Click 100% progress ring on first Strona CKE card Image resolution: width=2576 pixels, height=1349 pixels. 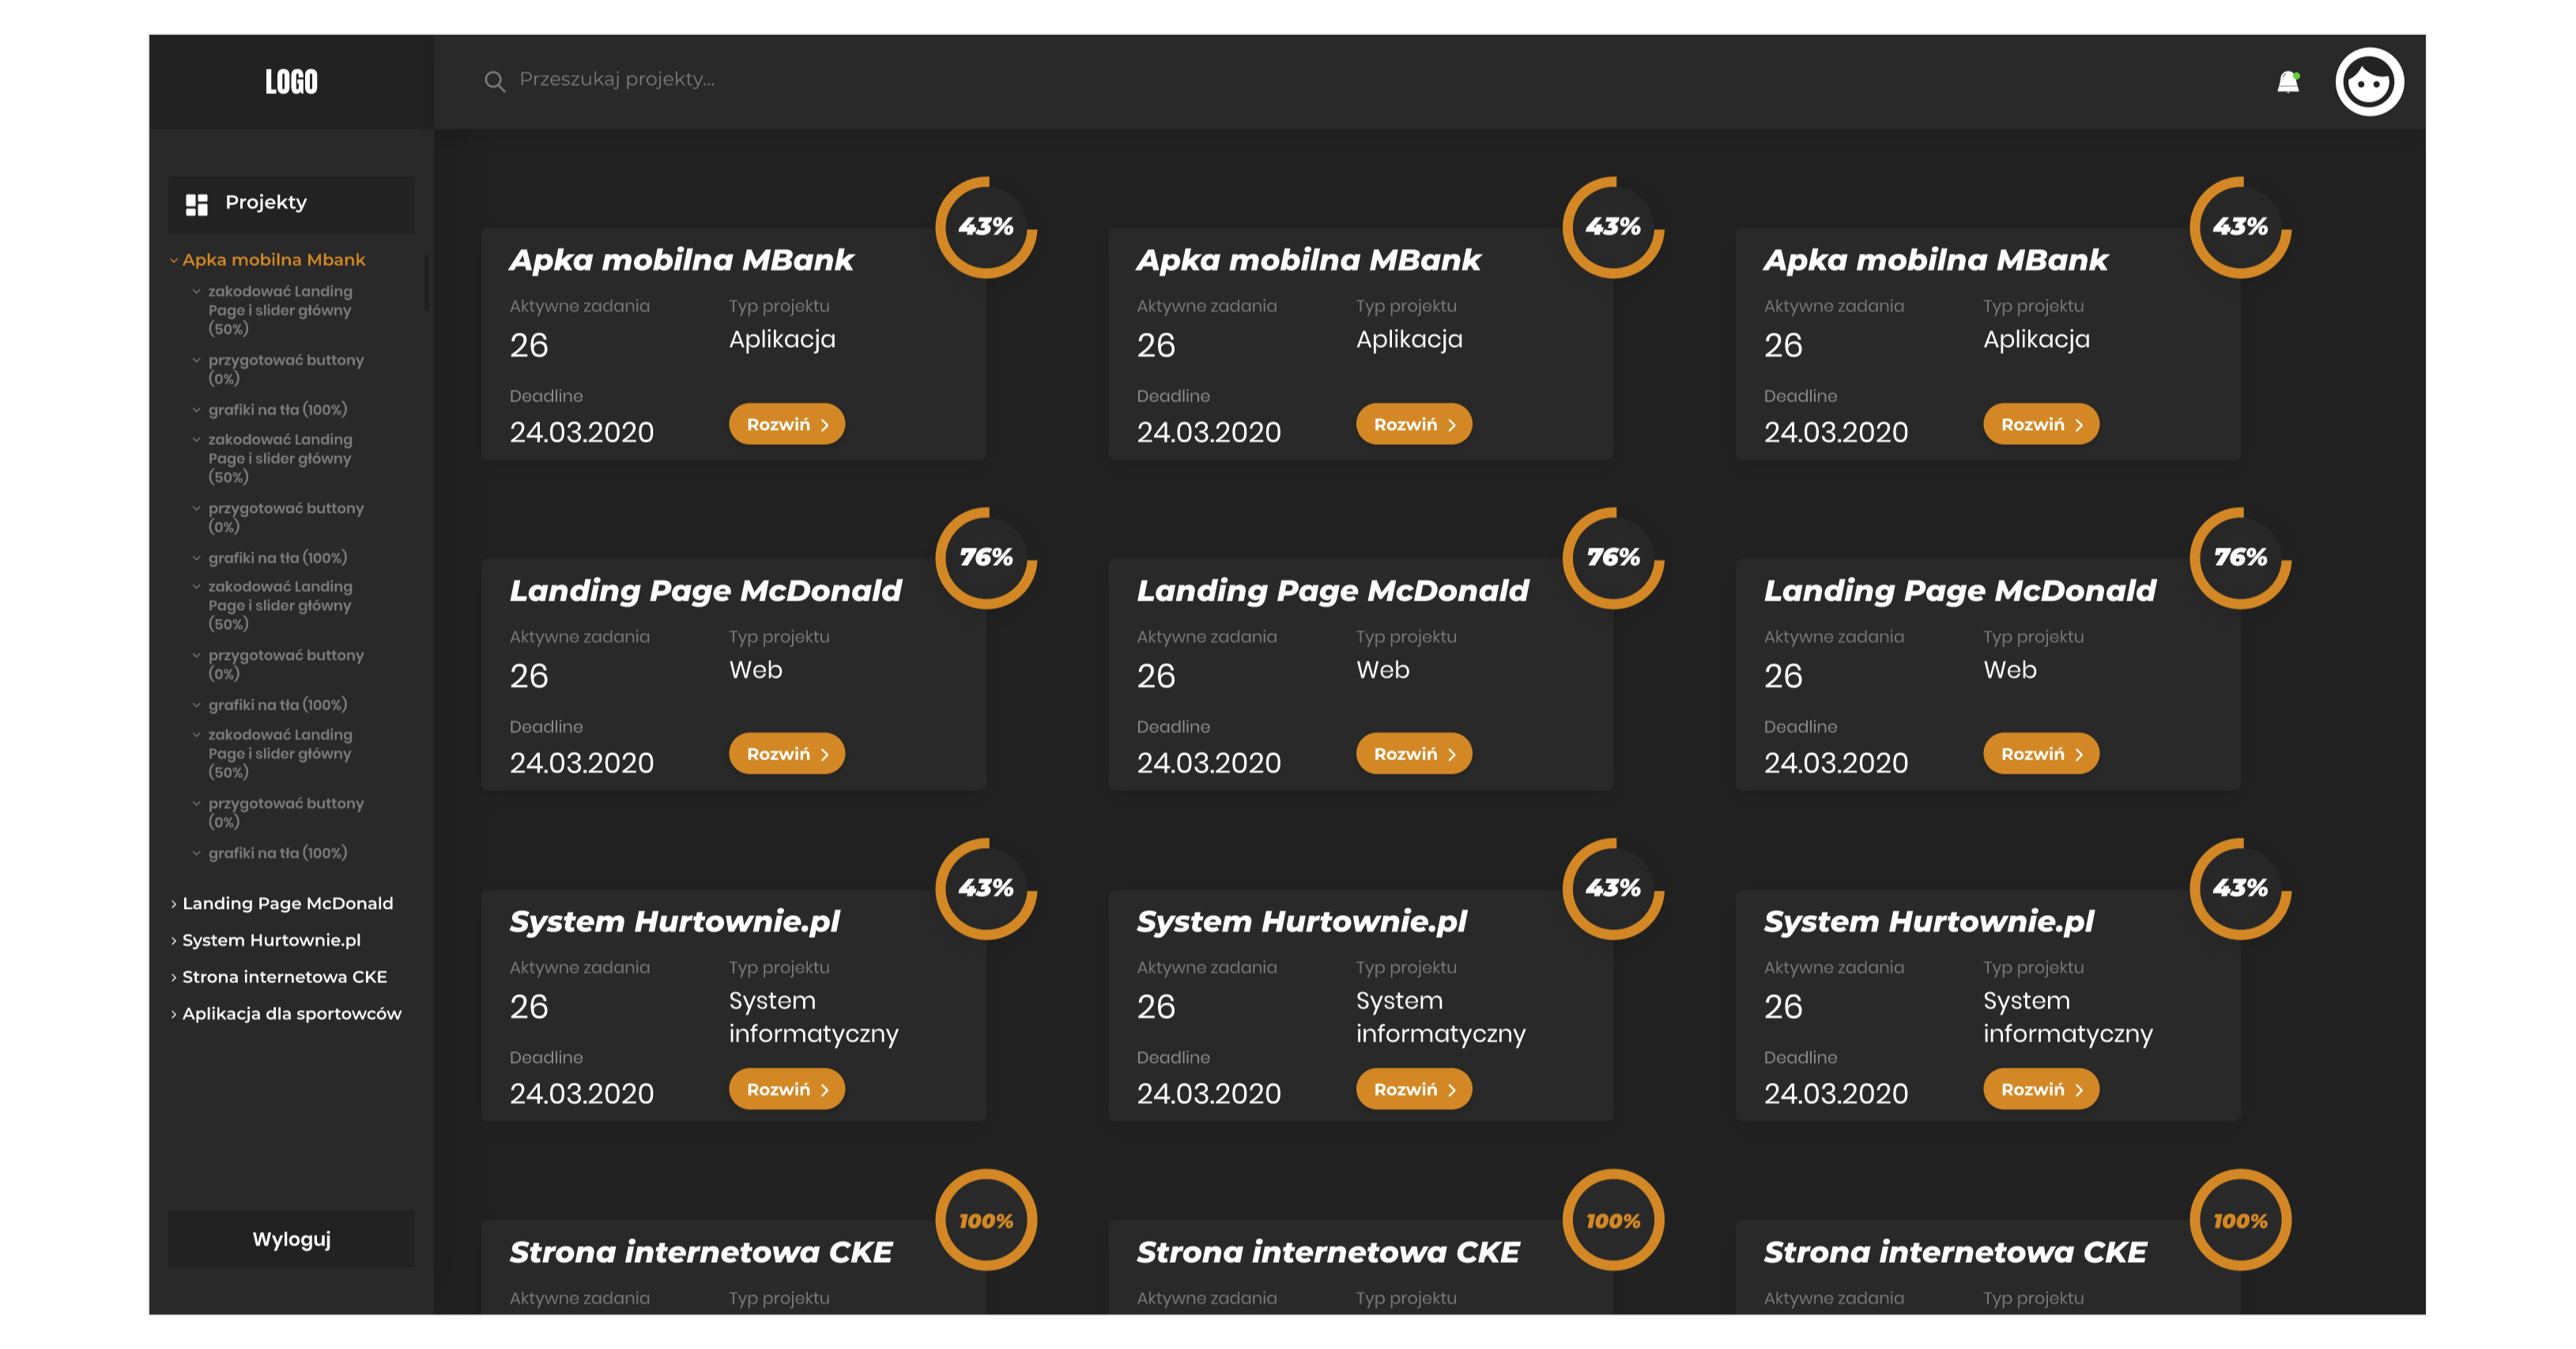click(985, 1220)
